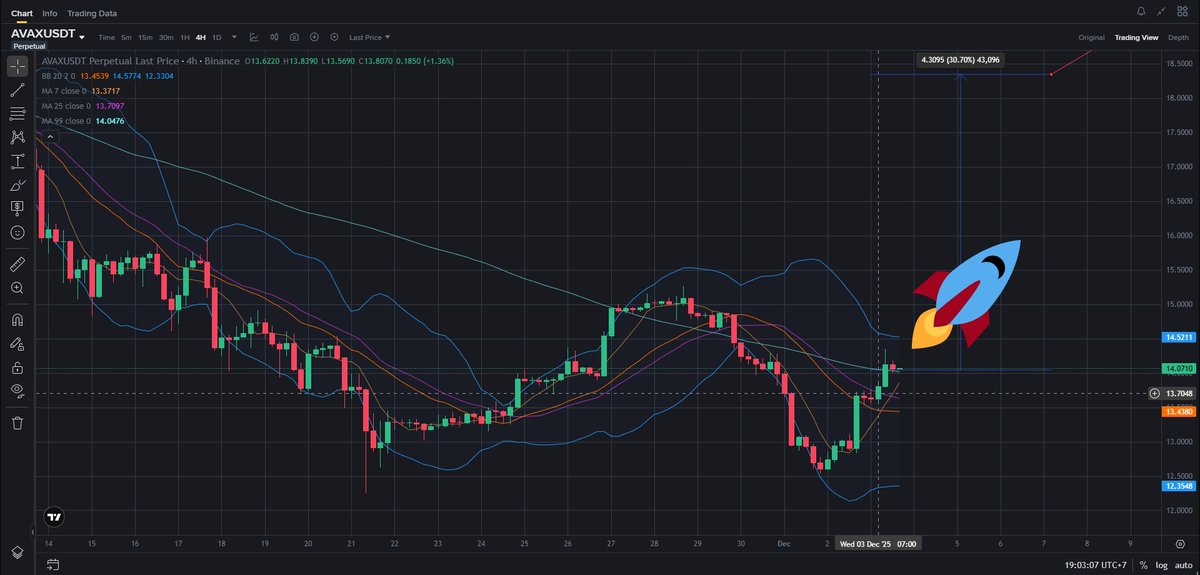Switch to the Depth chart

point(1179,37)
